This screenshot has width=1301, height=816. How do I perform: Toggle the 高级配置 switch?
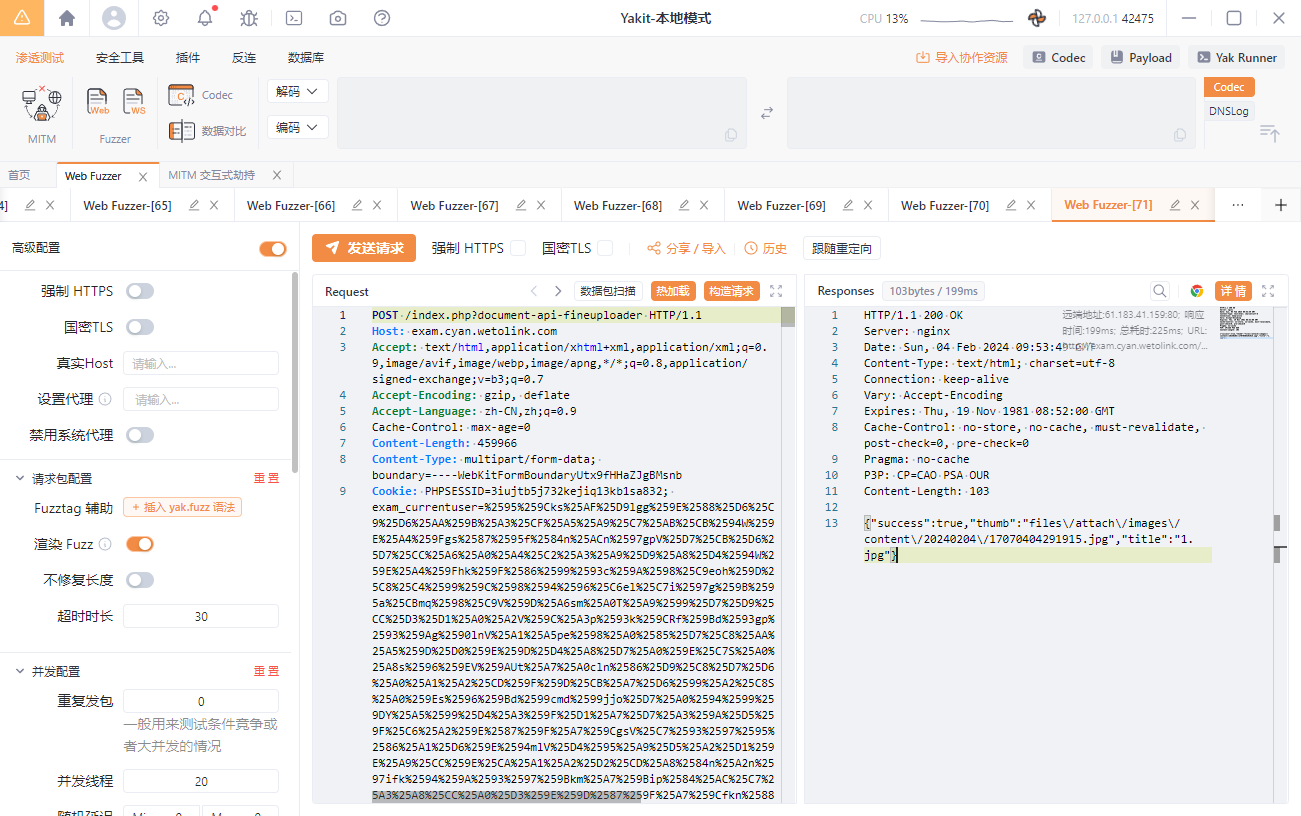pyautogui.click(x=273, y=248)
